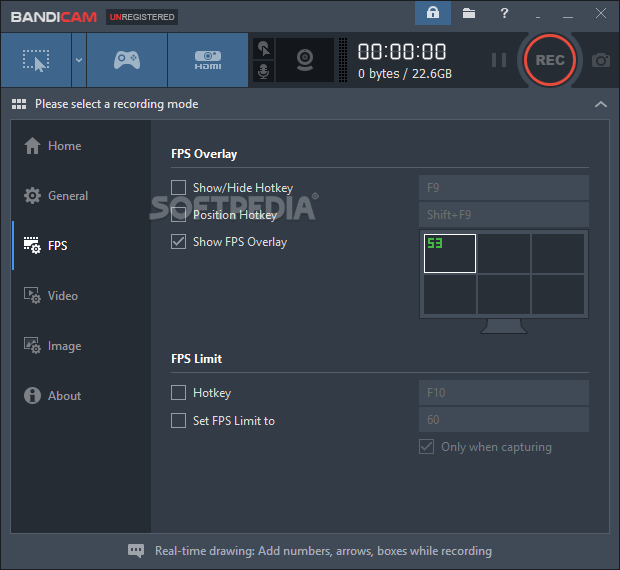
Task: Click the Shift+F9 hotkey field
Action: click(x=504, y=215)
